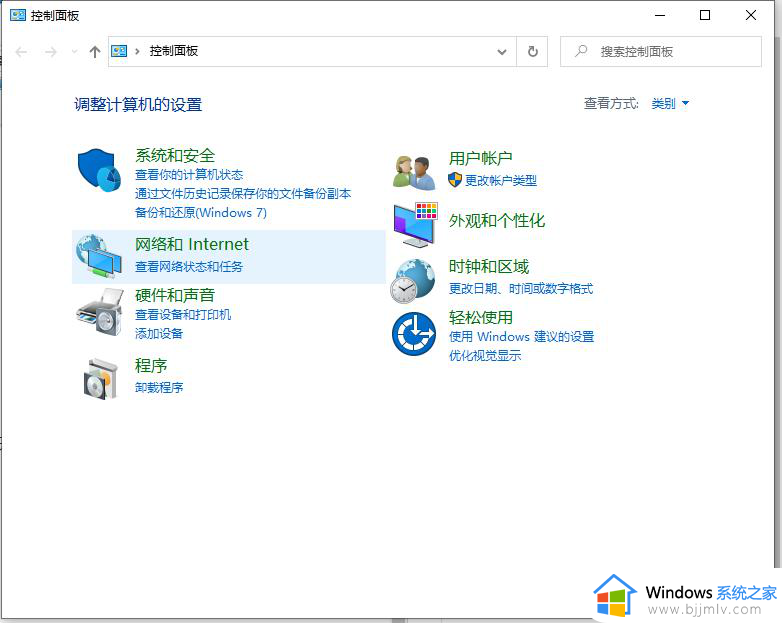This screenshot has height=623, width=782.
Task: Expand address bar history dropdown
Action: (502, 51)
